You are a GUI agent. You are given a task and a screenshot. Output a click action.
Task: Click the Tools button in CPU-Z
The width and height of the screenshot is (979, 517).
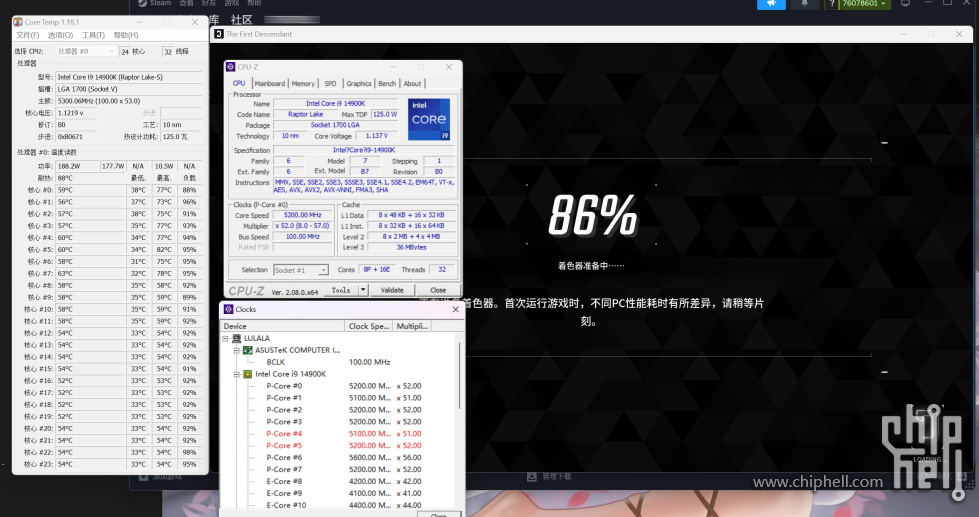[341, 290]
